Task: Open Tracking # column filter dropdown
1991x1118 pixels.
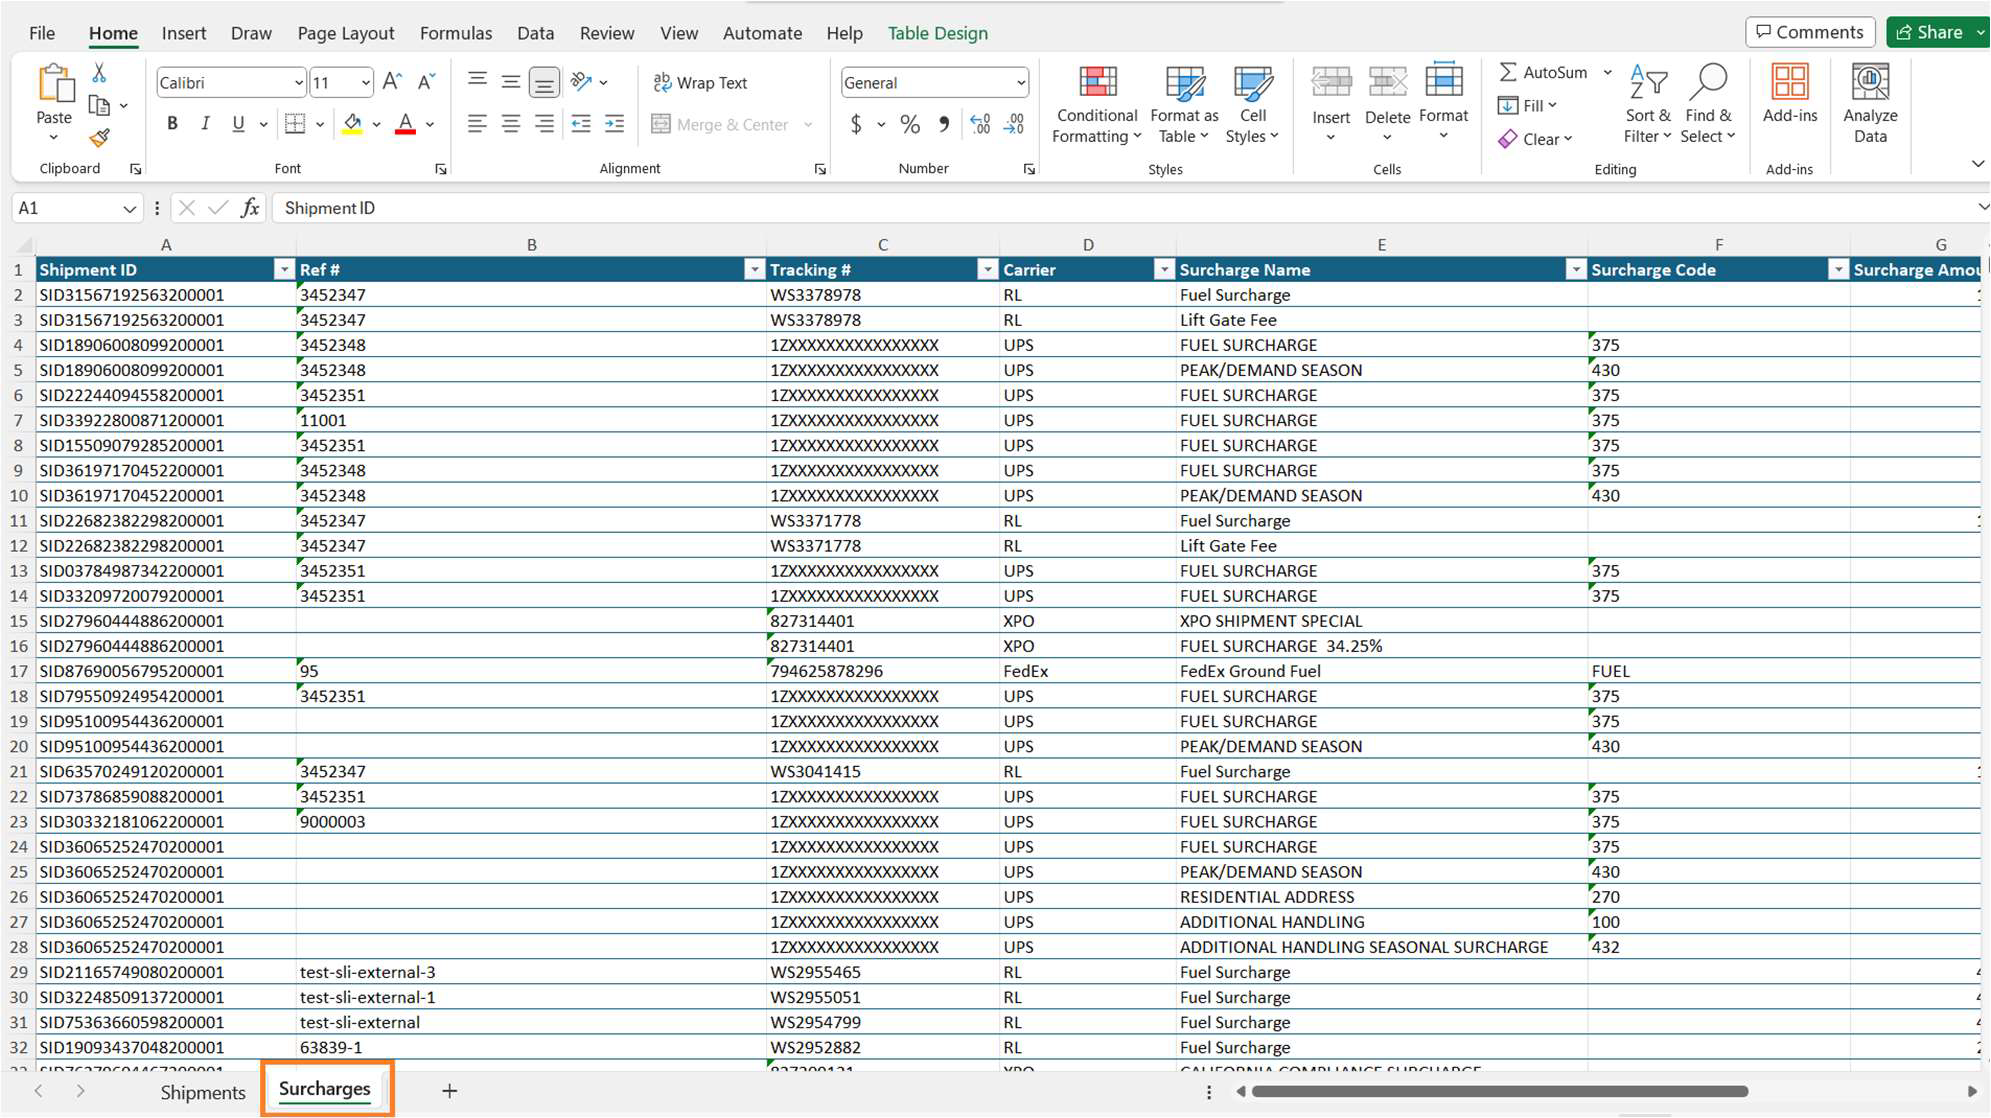Action: click(x=987, y=270)
